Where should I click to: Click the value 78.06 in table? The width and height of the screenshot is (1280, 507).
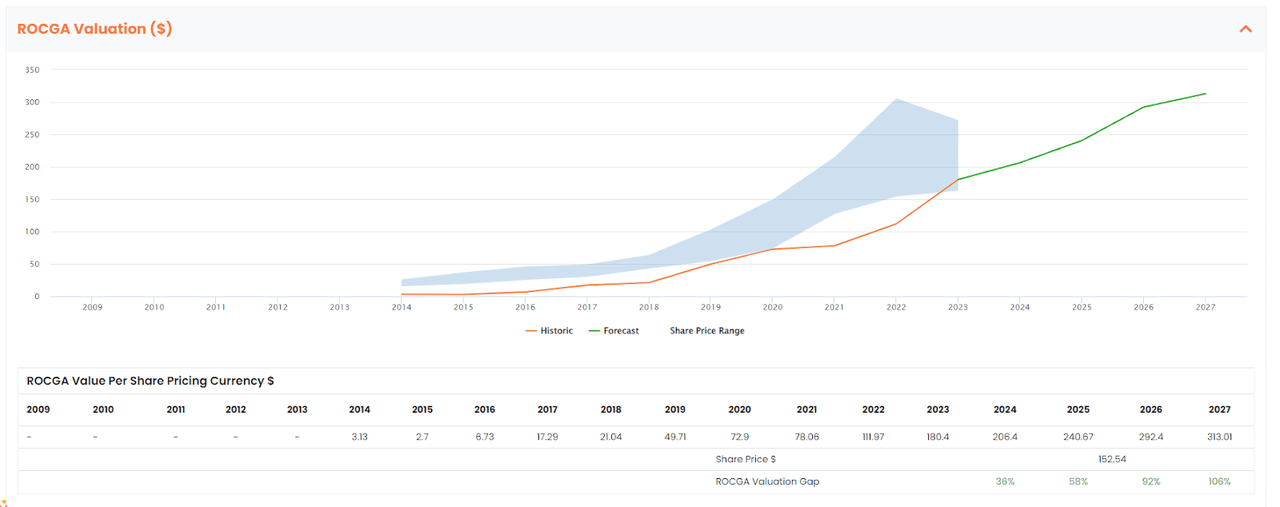click(x=806, y=437)
